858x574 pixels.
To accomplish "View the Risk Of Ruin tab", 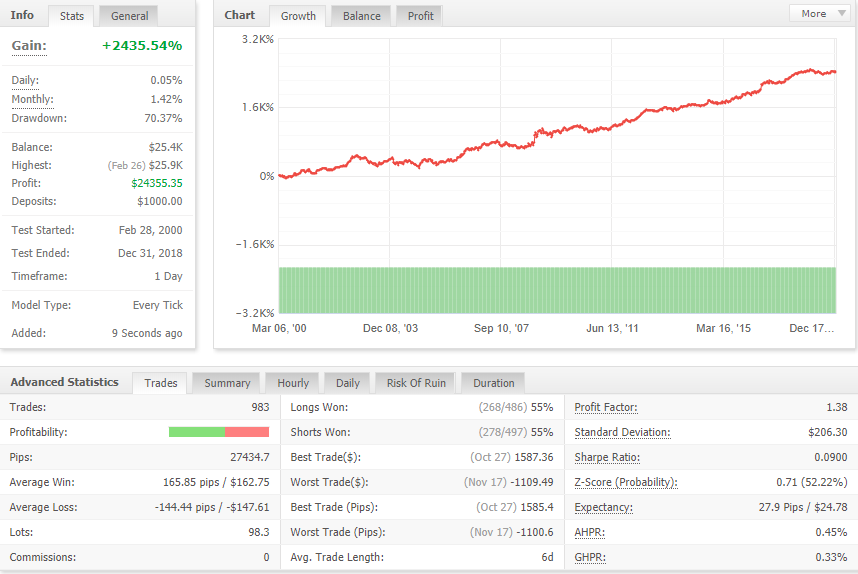I will coord(416,383).
